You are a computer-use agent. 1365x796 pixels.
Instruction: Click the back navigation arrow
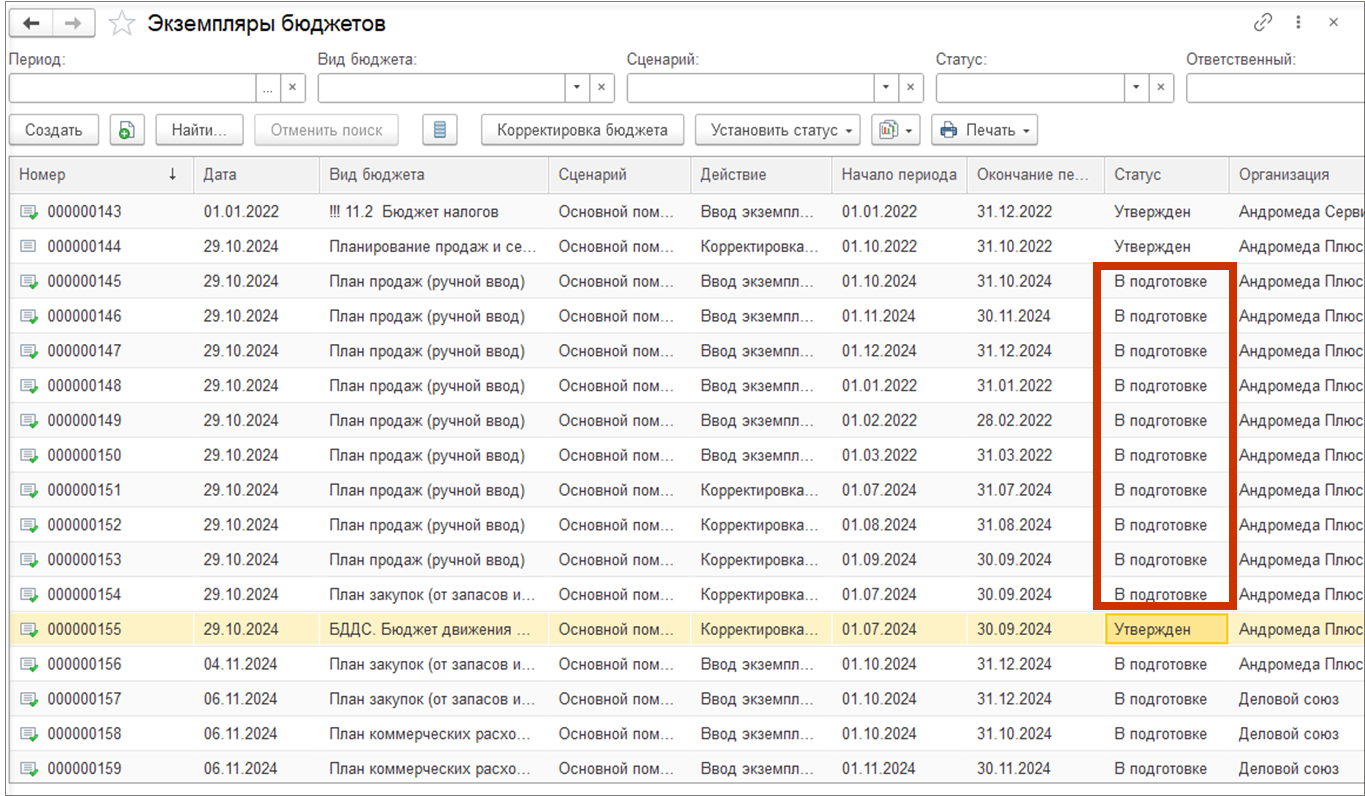pyautogui.click(x=30, y=24)
